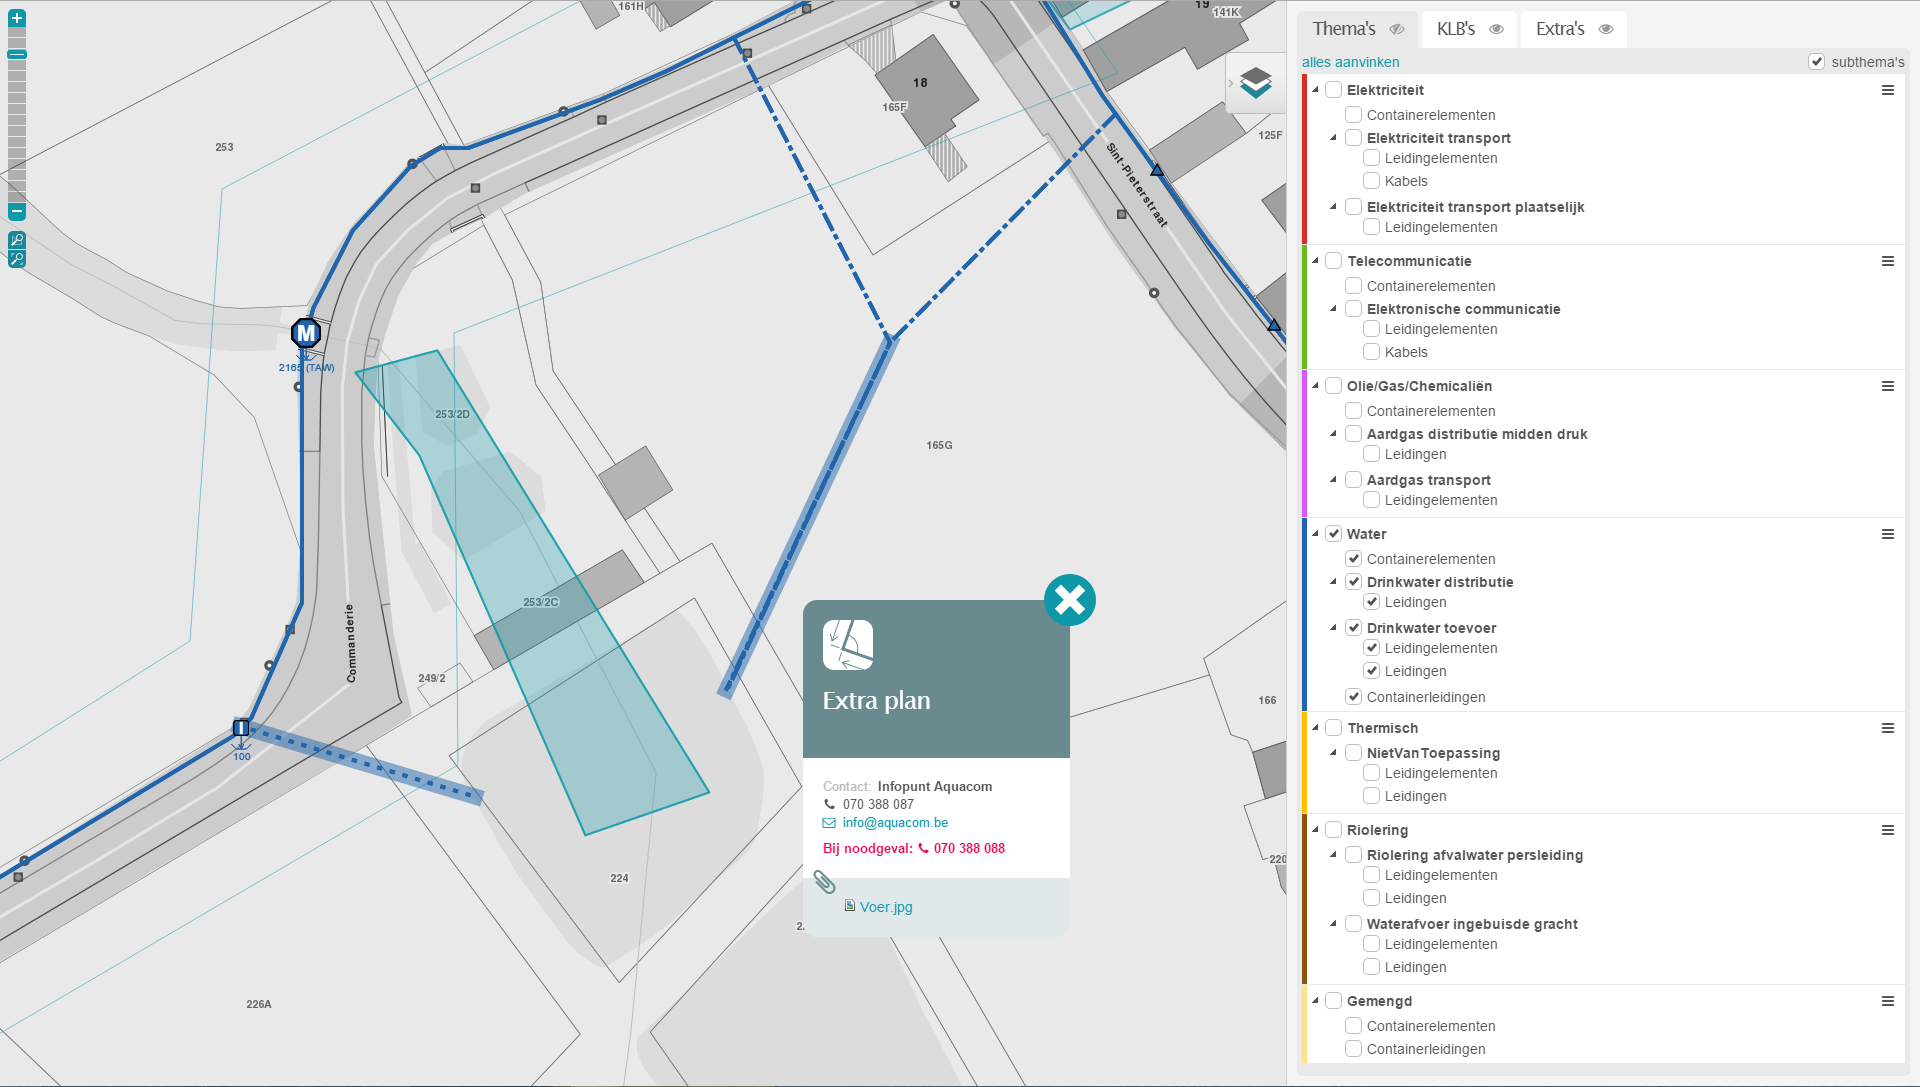Collapse Drinkwater distributie subtree

click(1333, 582)
